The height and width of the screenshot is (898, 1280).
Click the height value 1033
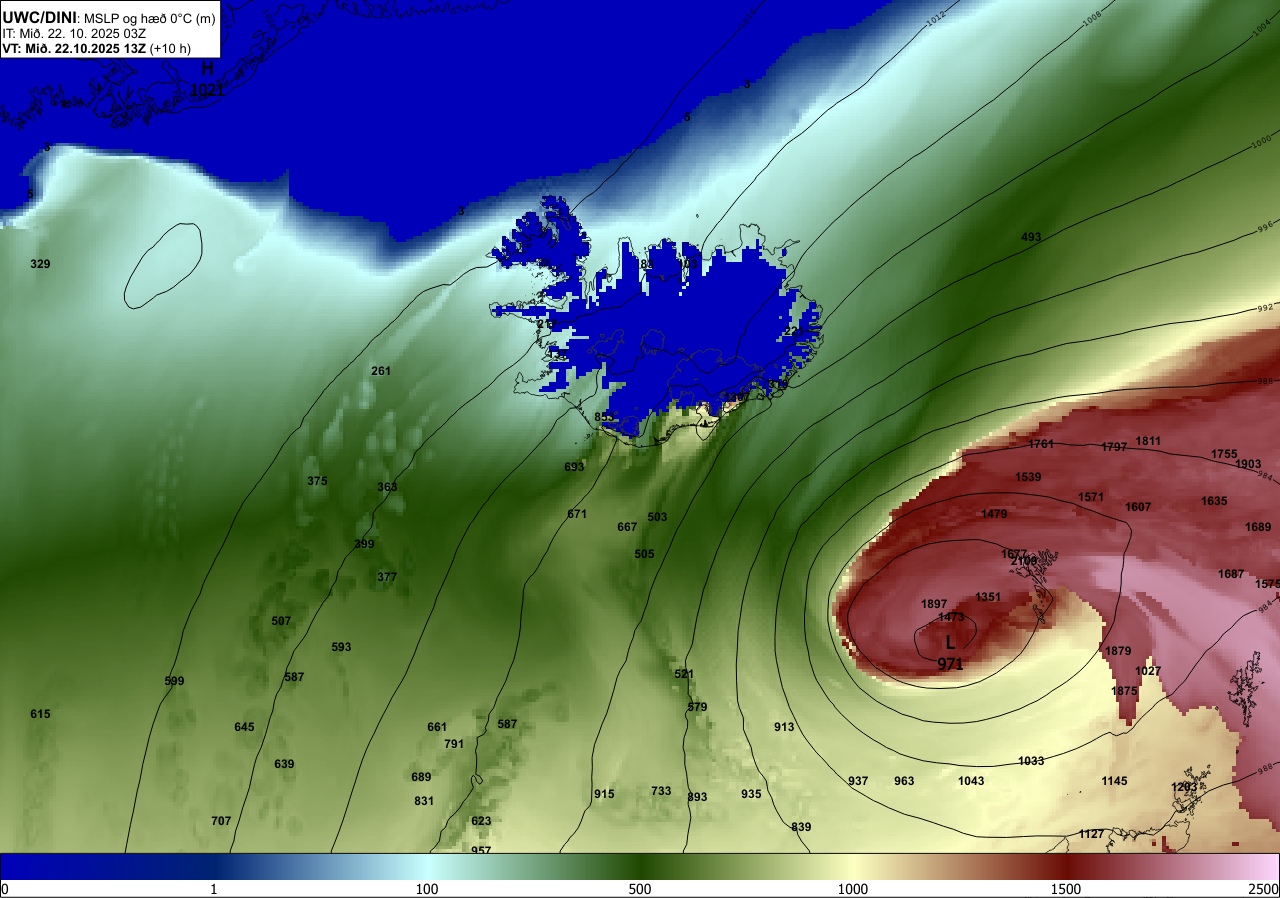click(x=1031, y=761)
